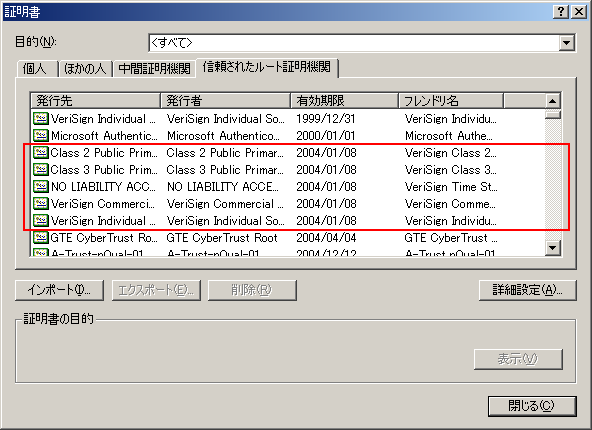Screen dimensions: 592x430
Task: Select the 信頼されたルート証明機関 tab
Action: (x=267, y=67)
